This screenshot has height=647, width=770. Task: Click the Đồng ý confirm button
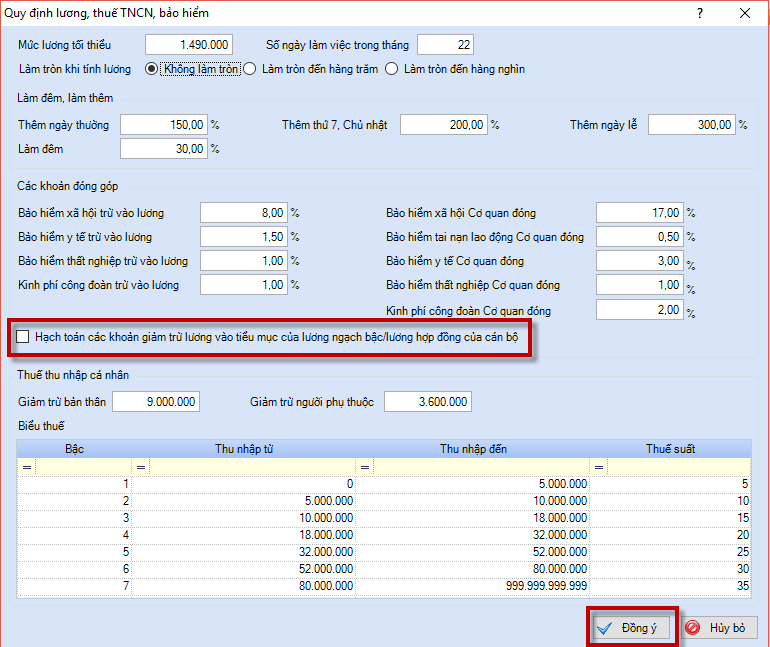632,628
